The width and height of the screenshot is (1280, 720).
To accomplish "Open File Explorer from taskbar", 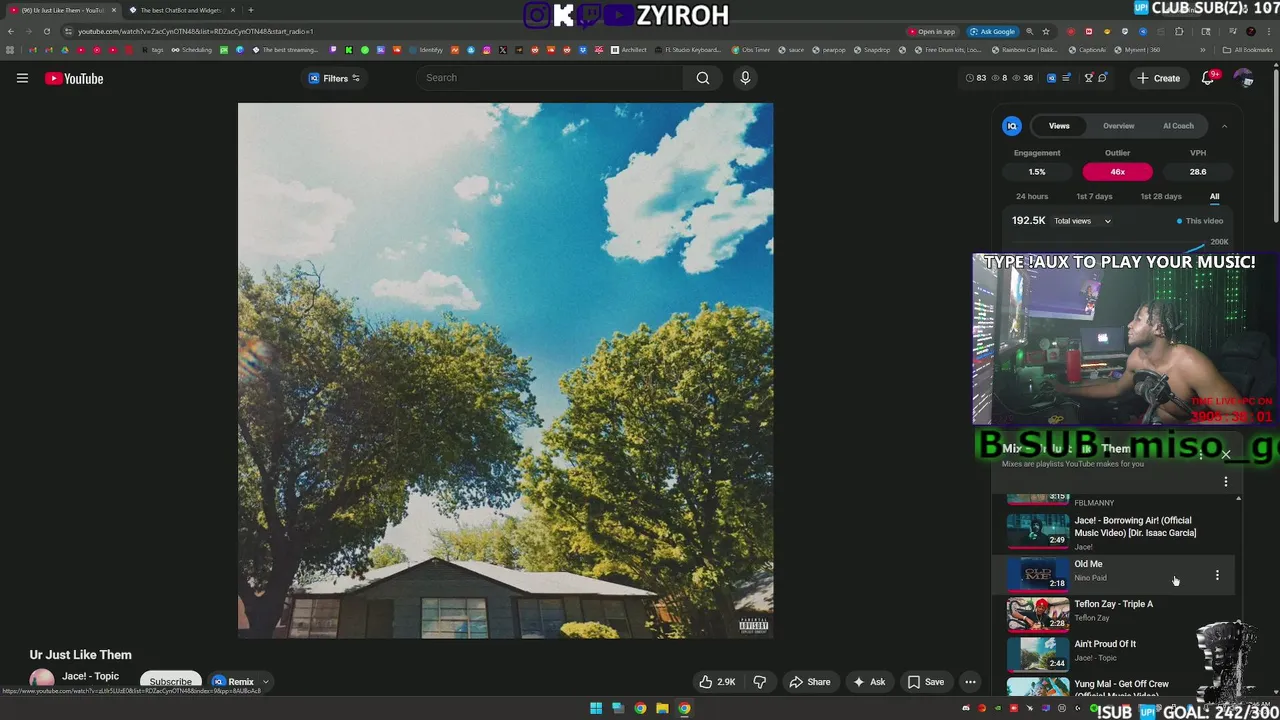I will click(662, 709).
